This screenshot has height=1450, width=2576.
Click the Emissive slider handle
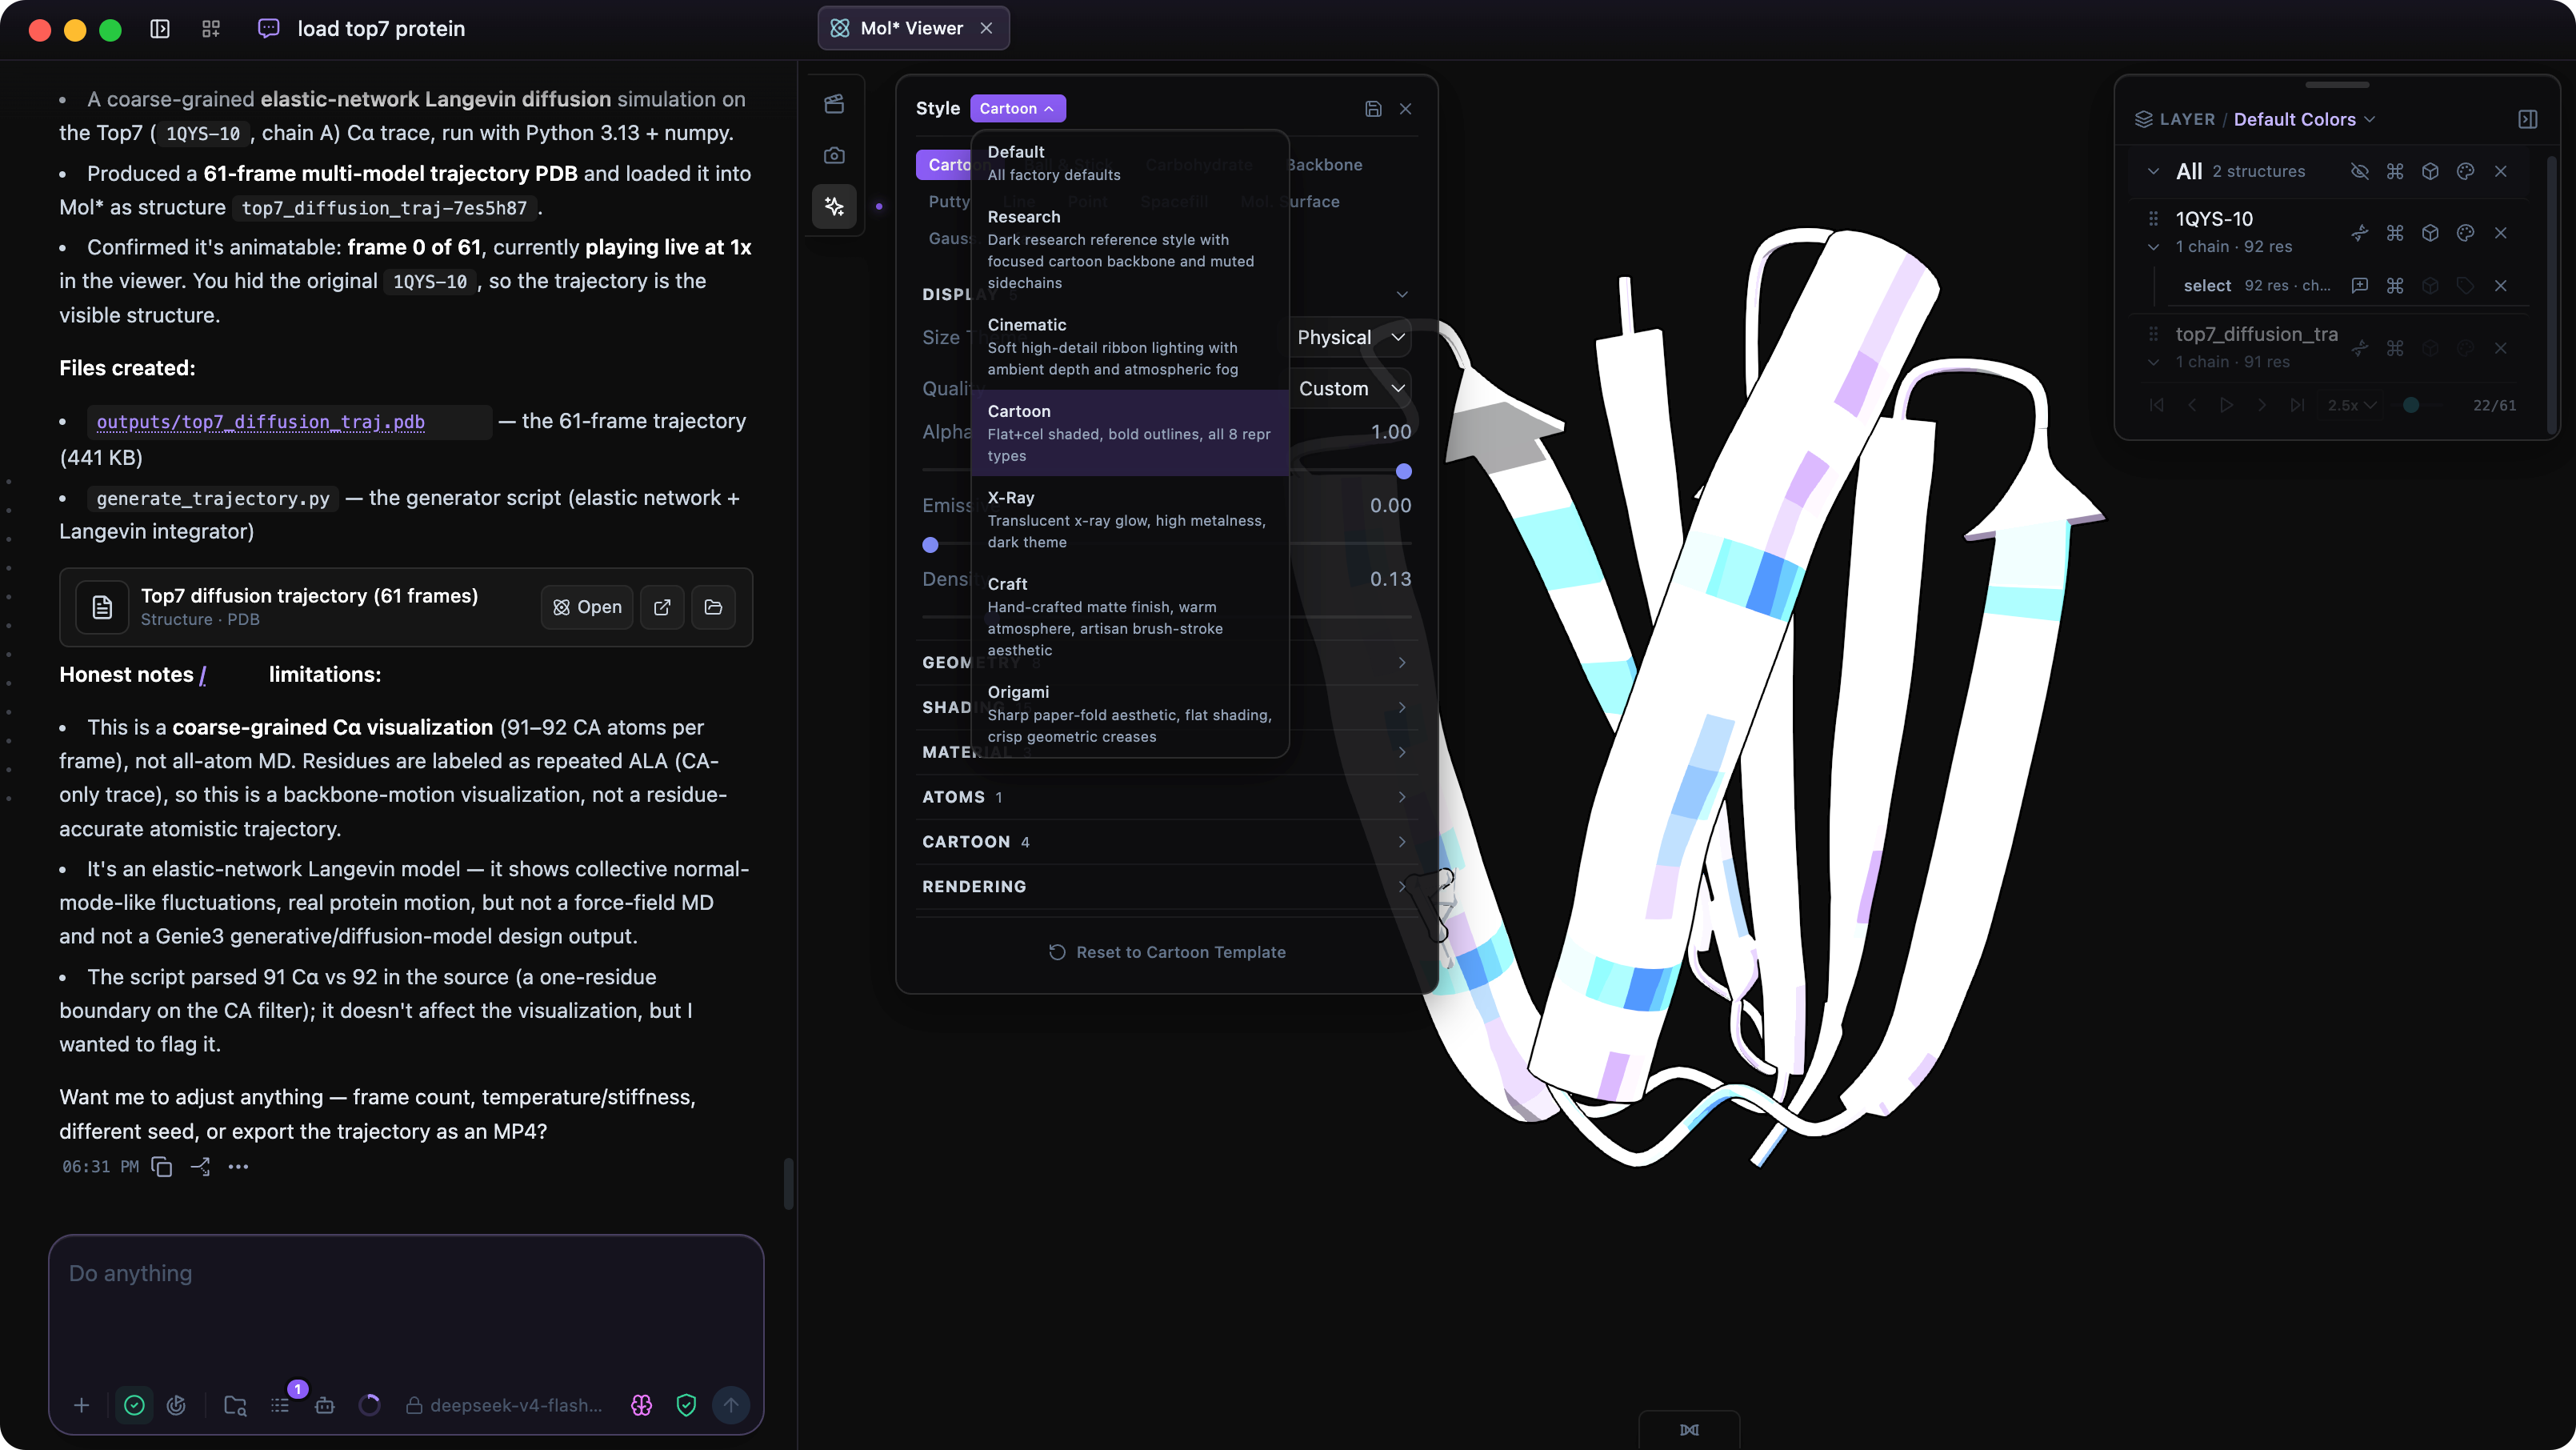[930, 545]
